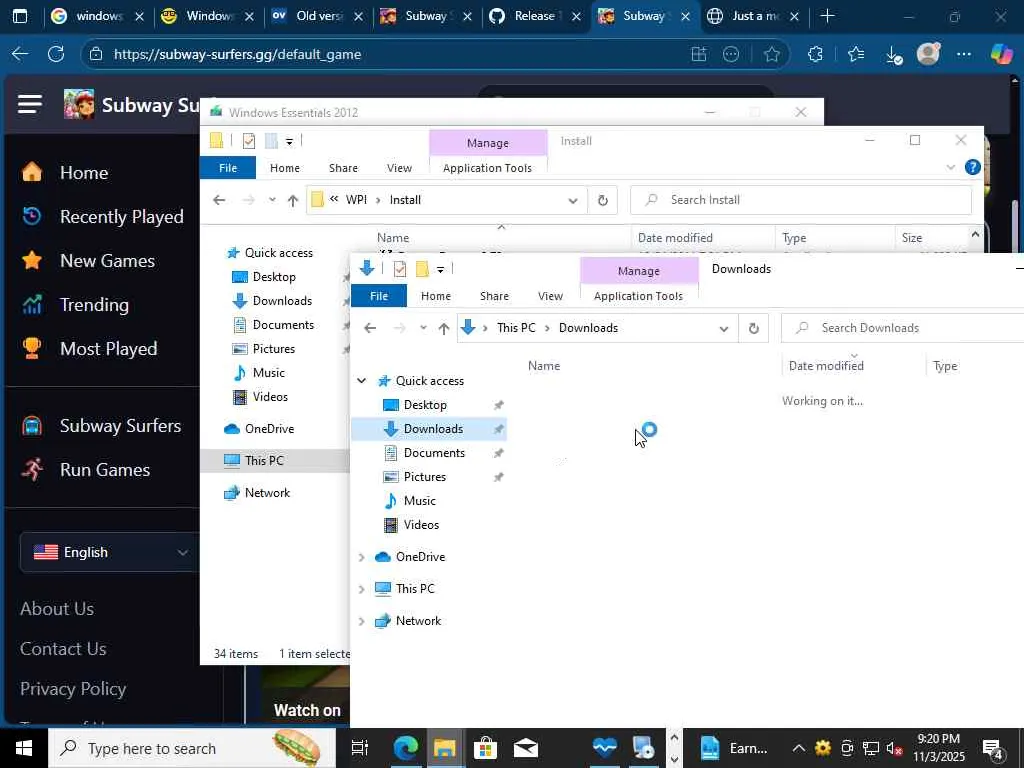Sort by Date modified in Downloads window
The width and height of the screenshot is (1024, 768).
(x=826, y=366)
